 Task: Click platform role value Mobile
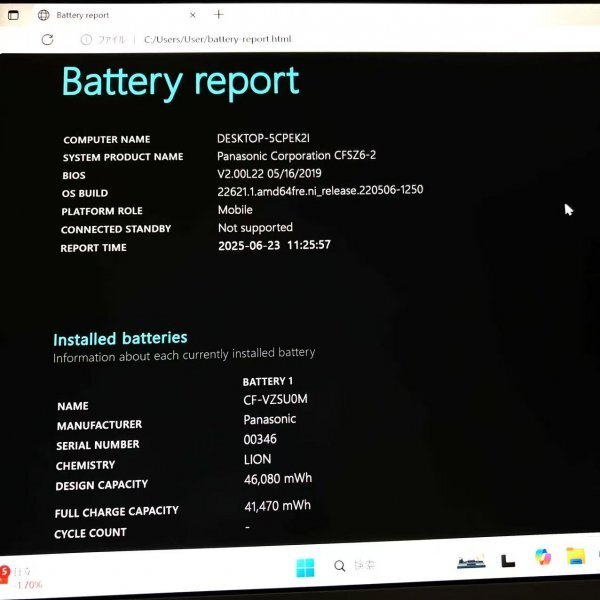pyautogui.click(x=235, y=210)
